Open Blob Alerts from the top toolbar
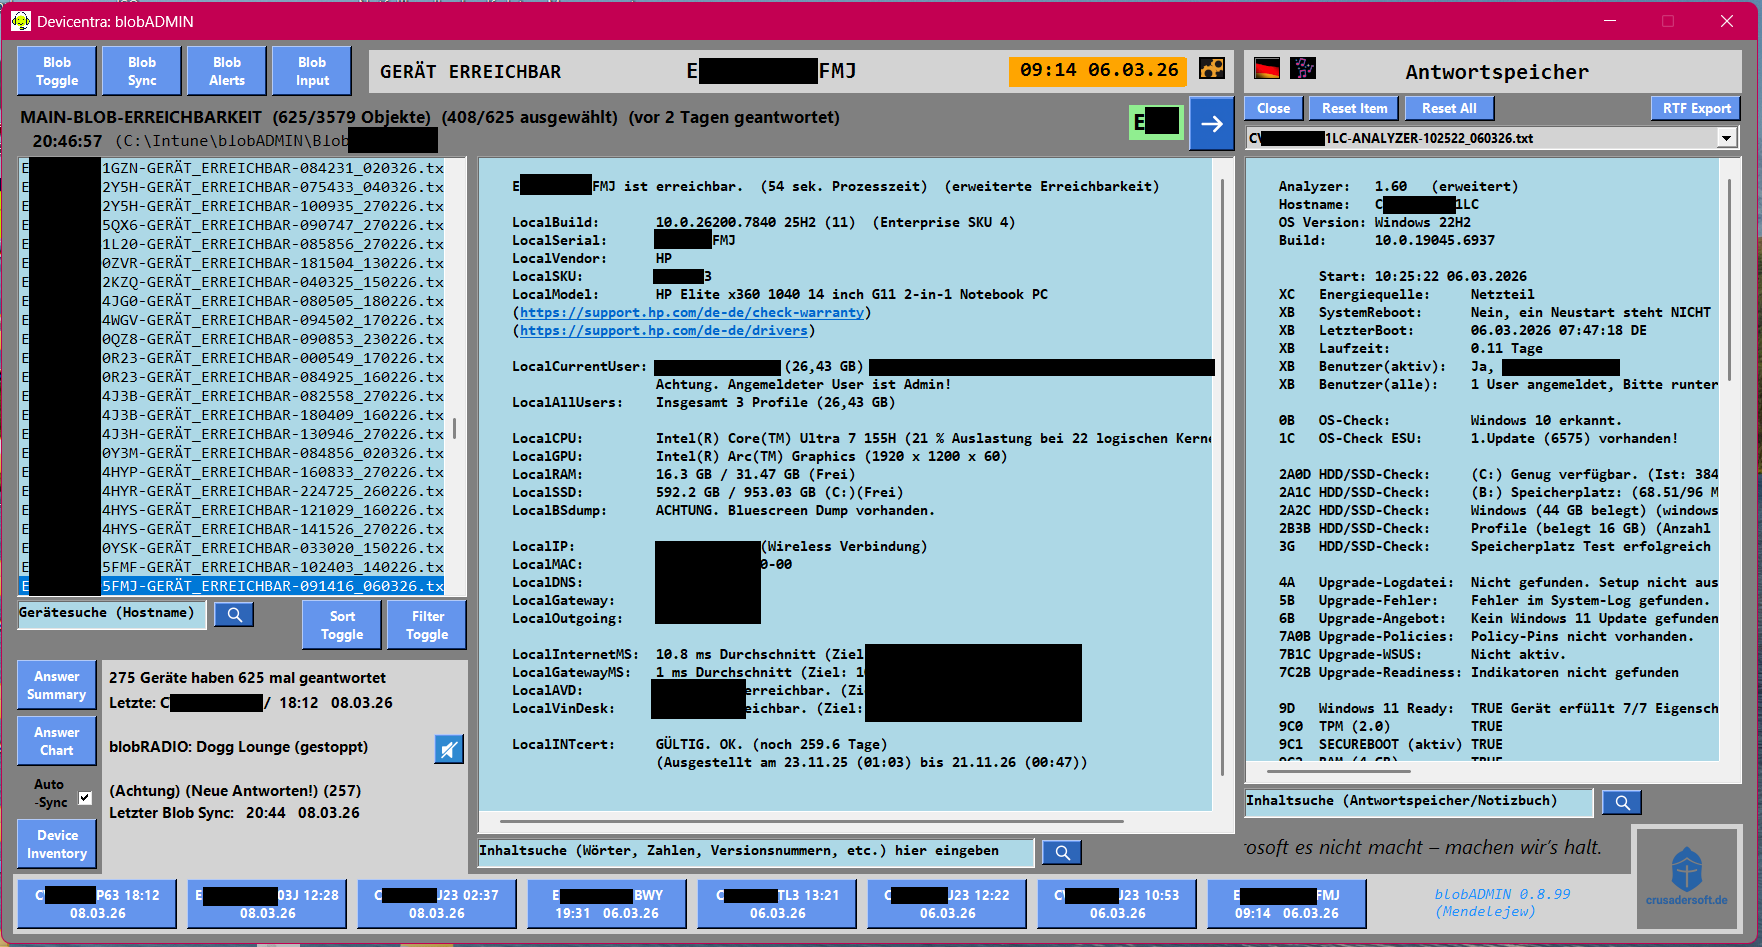 (226, 70)
